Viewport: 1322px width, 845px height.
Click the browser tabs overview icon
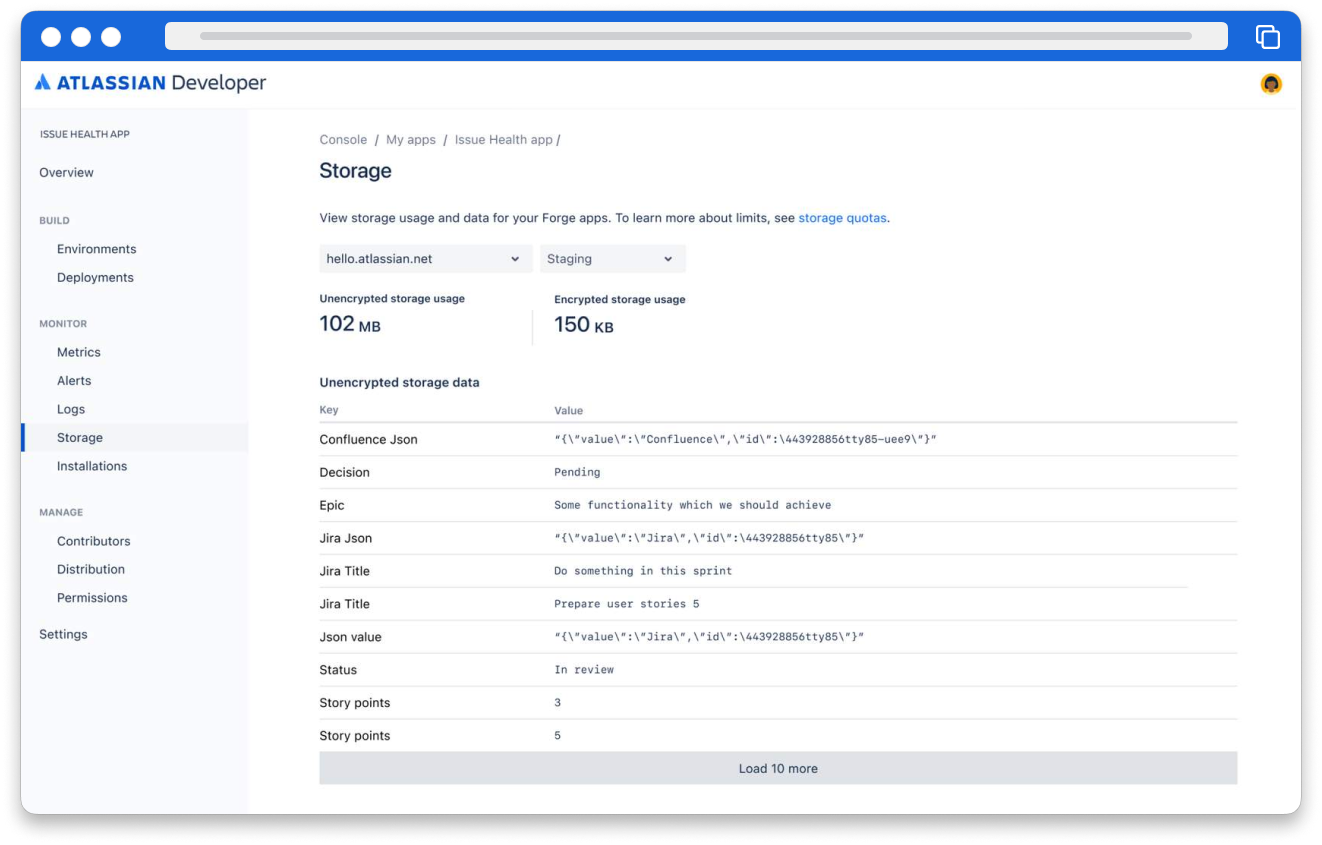coord(1267,37)
